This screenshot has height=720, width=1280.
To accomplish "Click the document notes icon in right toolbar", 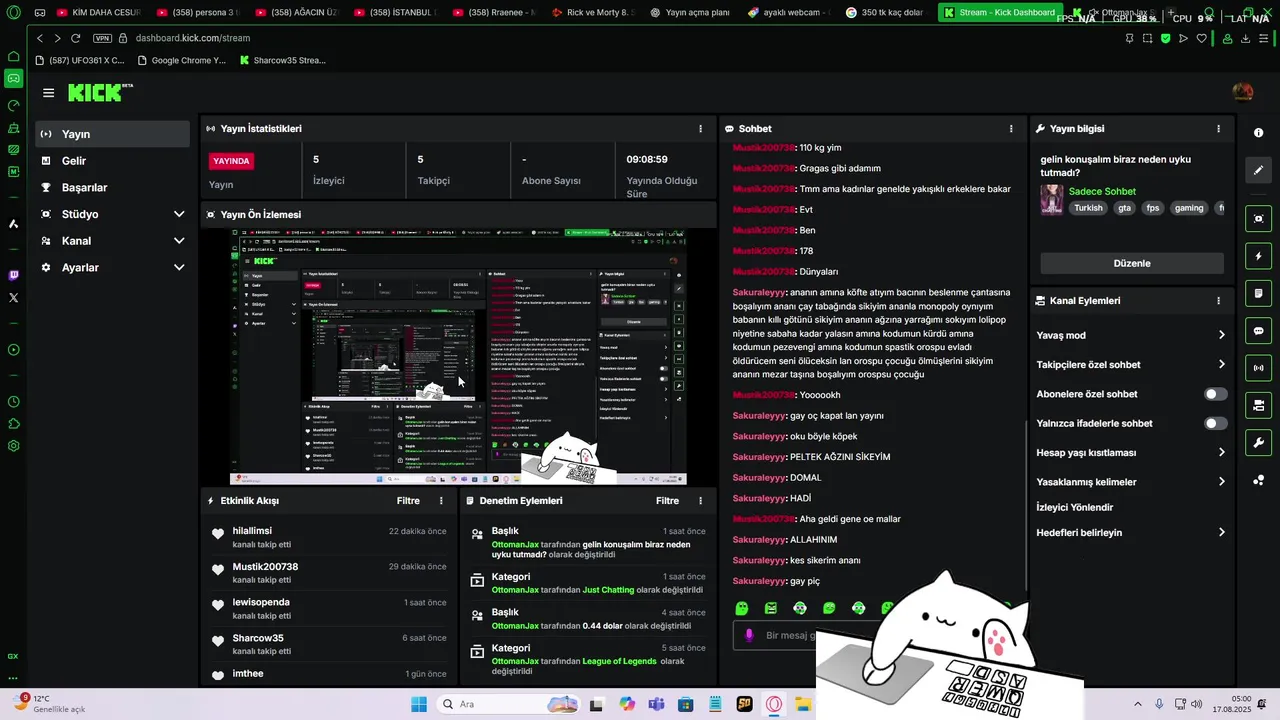I will [1258, 293].
